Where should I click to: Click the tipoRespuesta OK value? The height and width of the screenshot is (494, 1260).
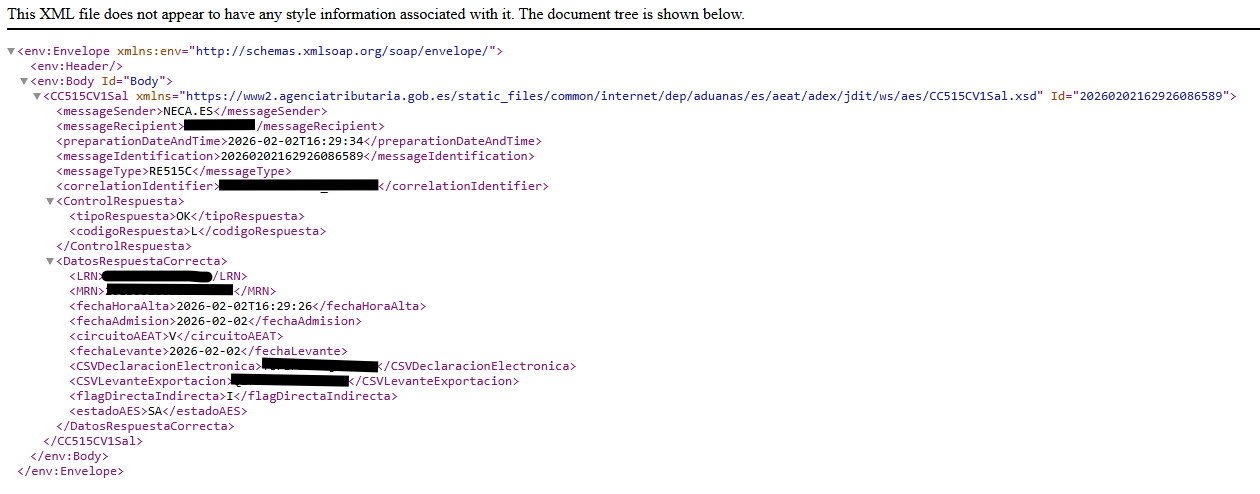coord(183,216)
